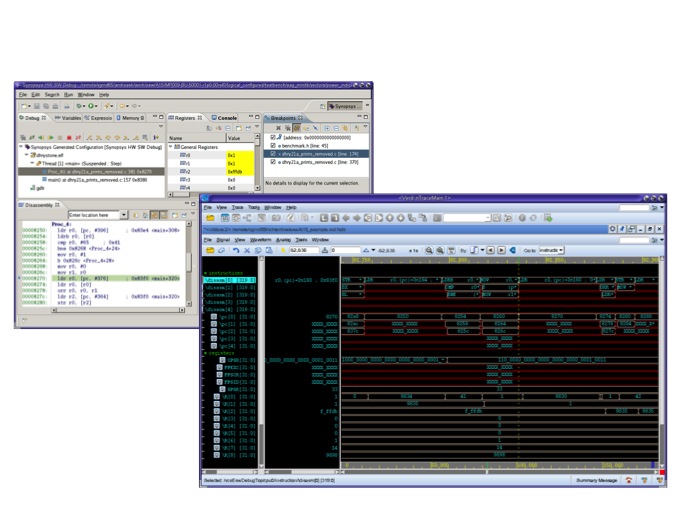Click the up arrow circle in Verdi toolbar

tap(389, 218)
